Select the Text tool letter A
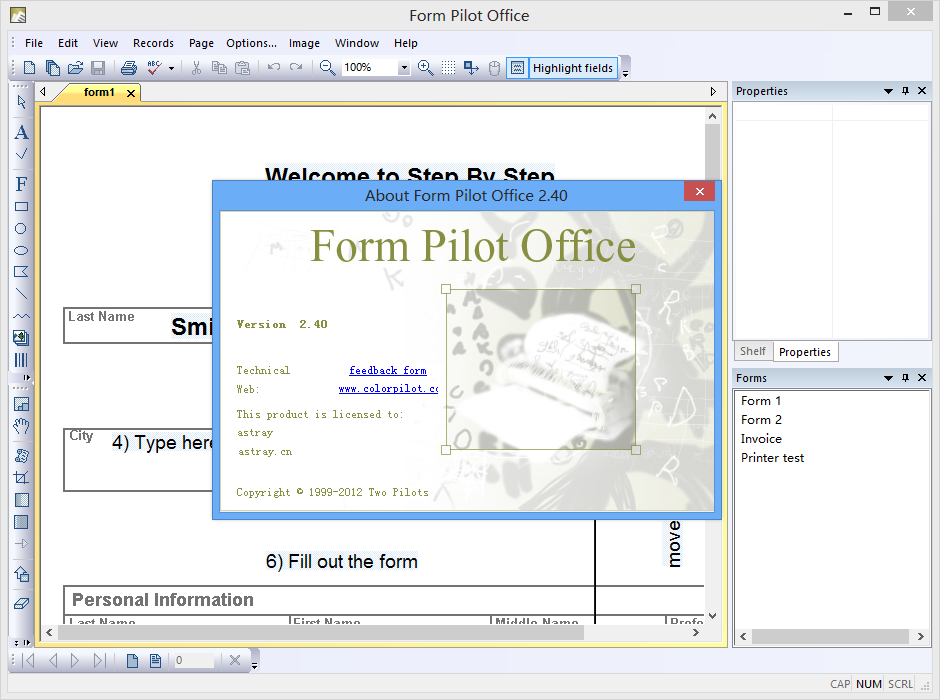 (22, 132)
